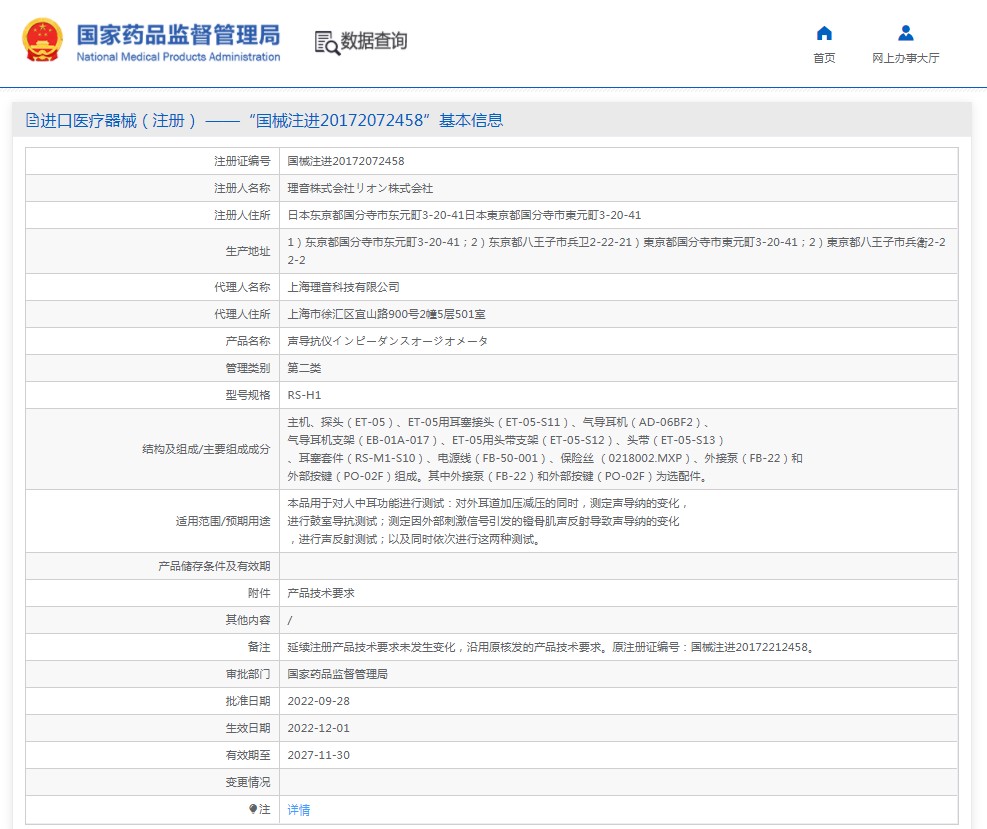Click the 生产地址 row label
The width and height of the screenshot is (987, 829).
247,251
